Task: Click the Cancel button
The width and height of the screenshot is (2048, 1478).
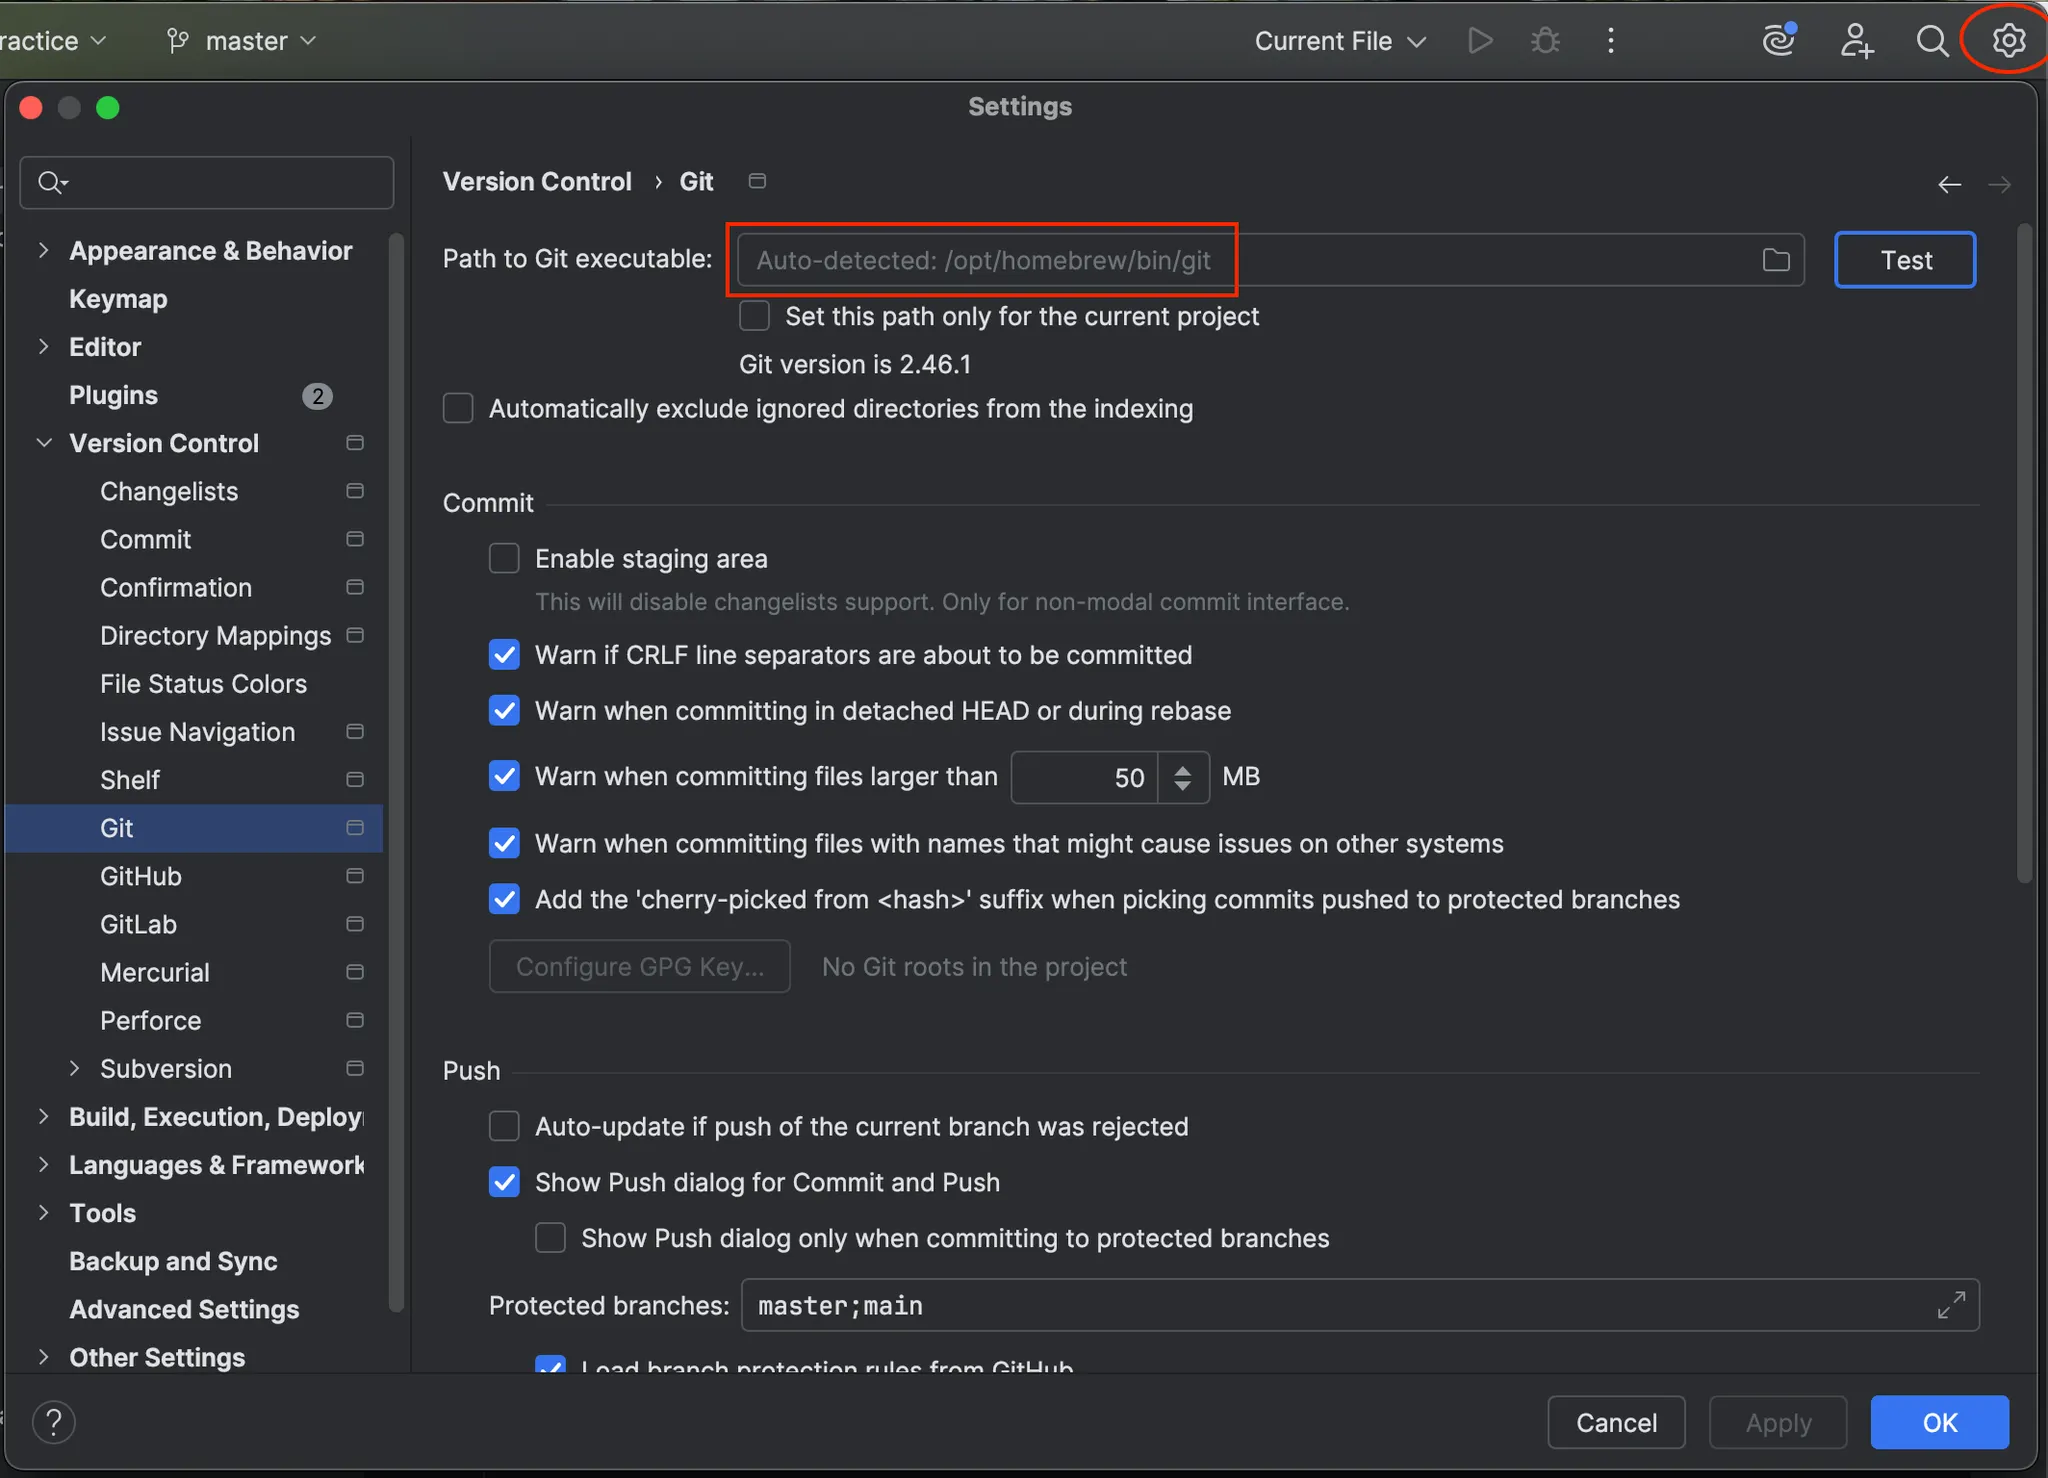Action: click(x=1616, y=1422)
